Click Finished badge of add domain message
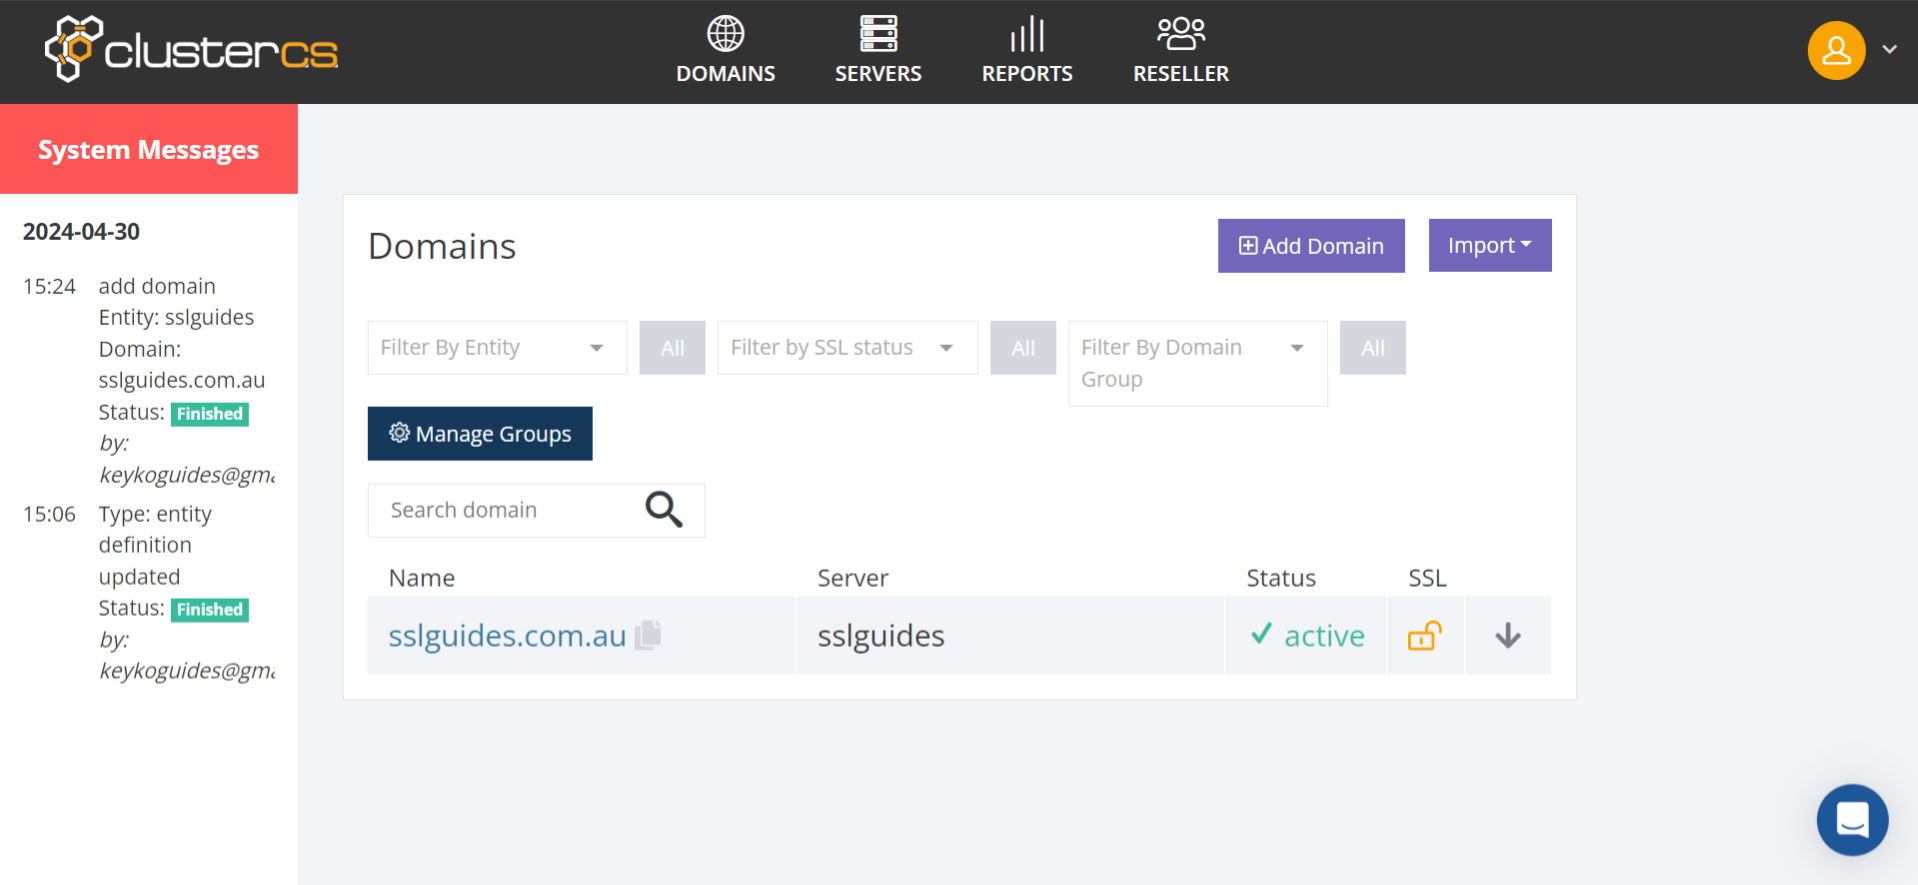 coord(210,413)
